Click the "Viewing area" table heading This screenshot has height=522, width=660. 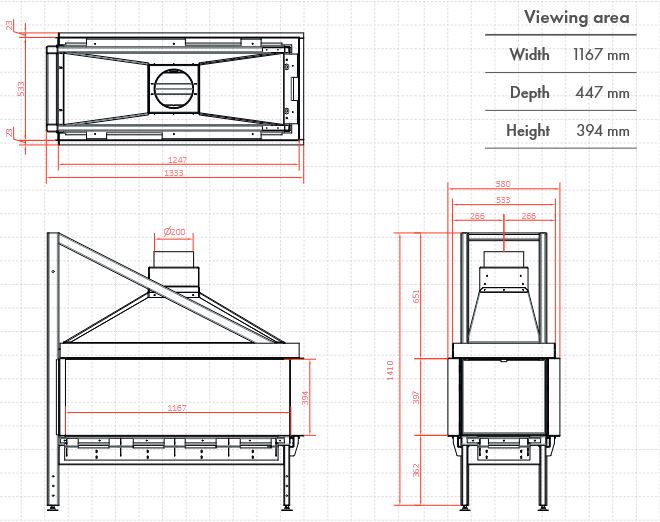[576, 17]
